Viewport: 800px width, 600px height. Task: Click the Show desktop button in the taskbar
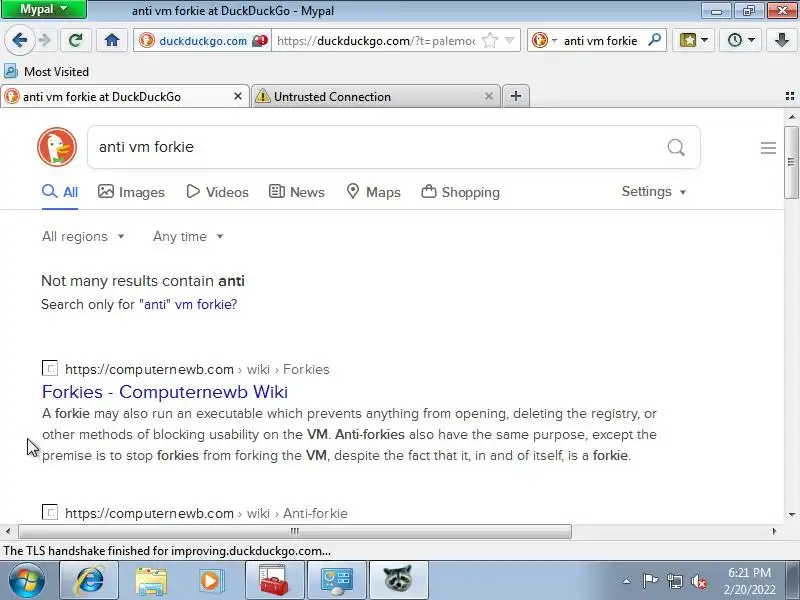point(794,581)
